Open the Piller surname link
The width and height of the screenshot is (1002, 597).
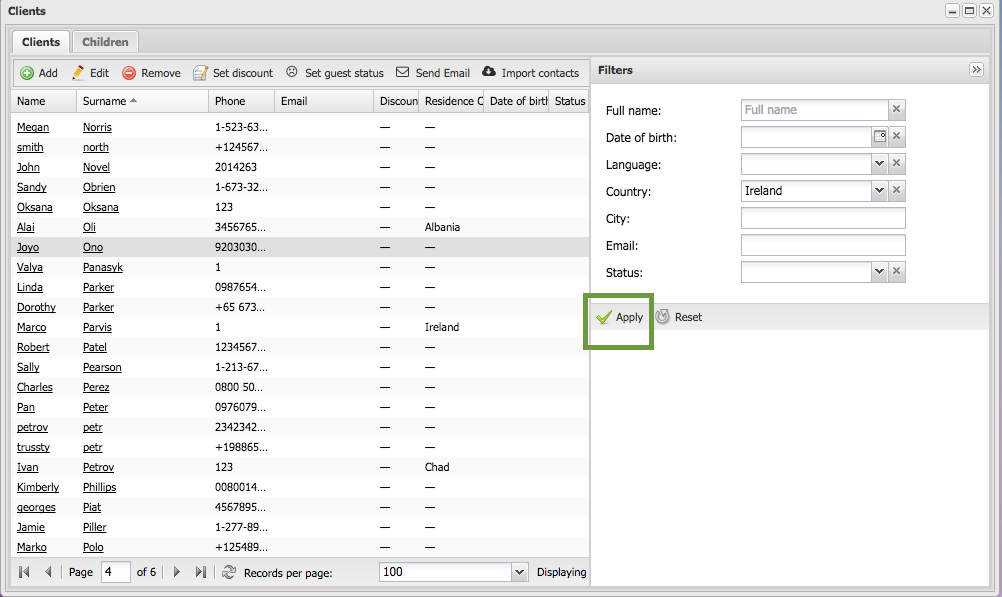(95, 527)
